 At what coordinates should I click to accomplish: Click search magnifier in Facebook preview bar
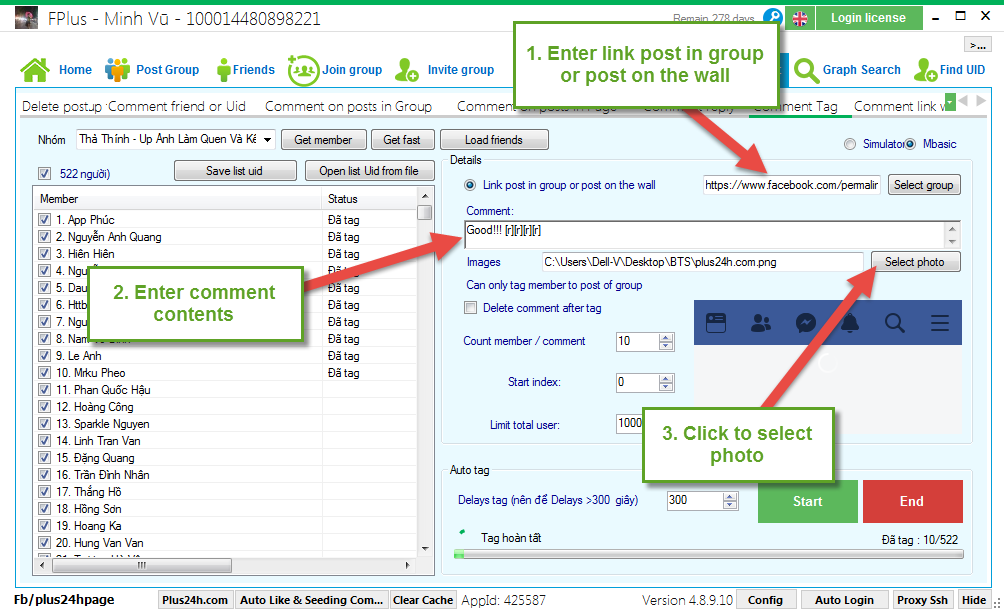895,323
